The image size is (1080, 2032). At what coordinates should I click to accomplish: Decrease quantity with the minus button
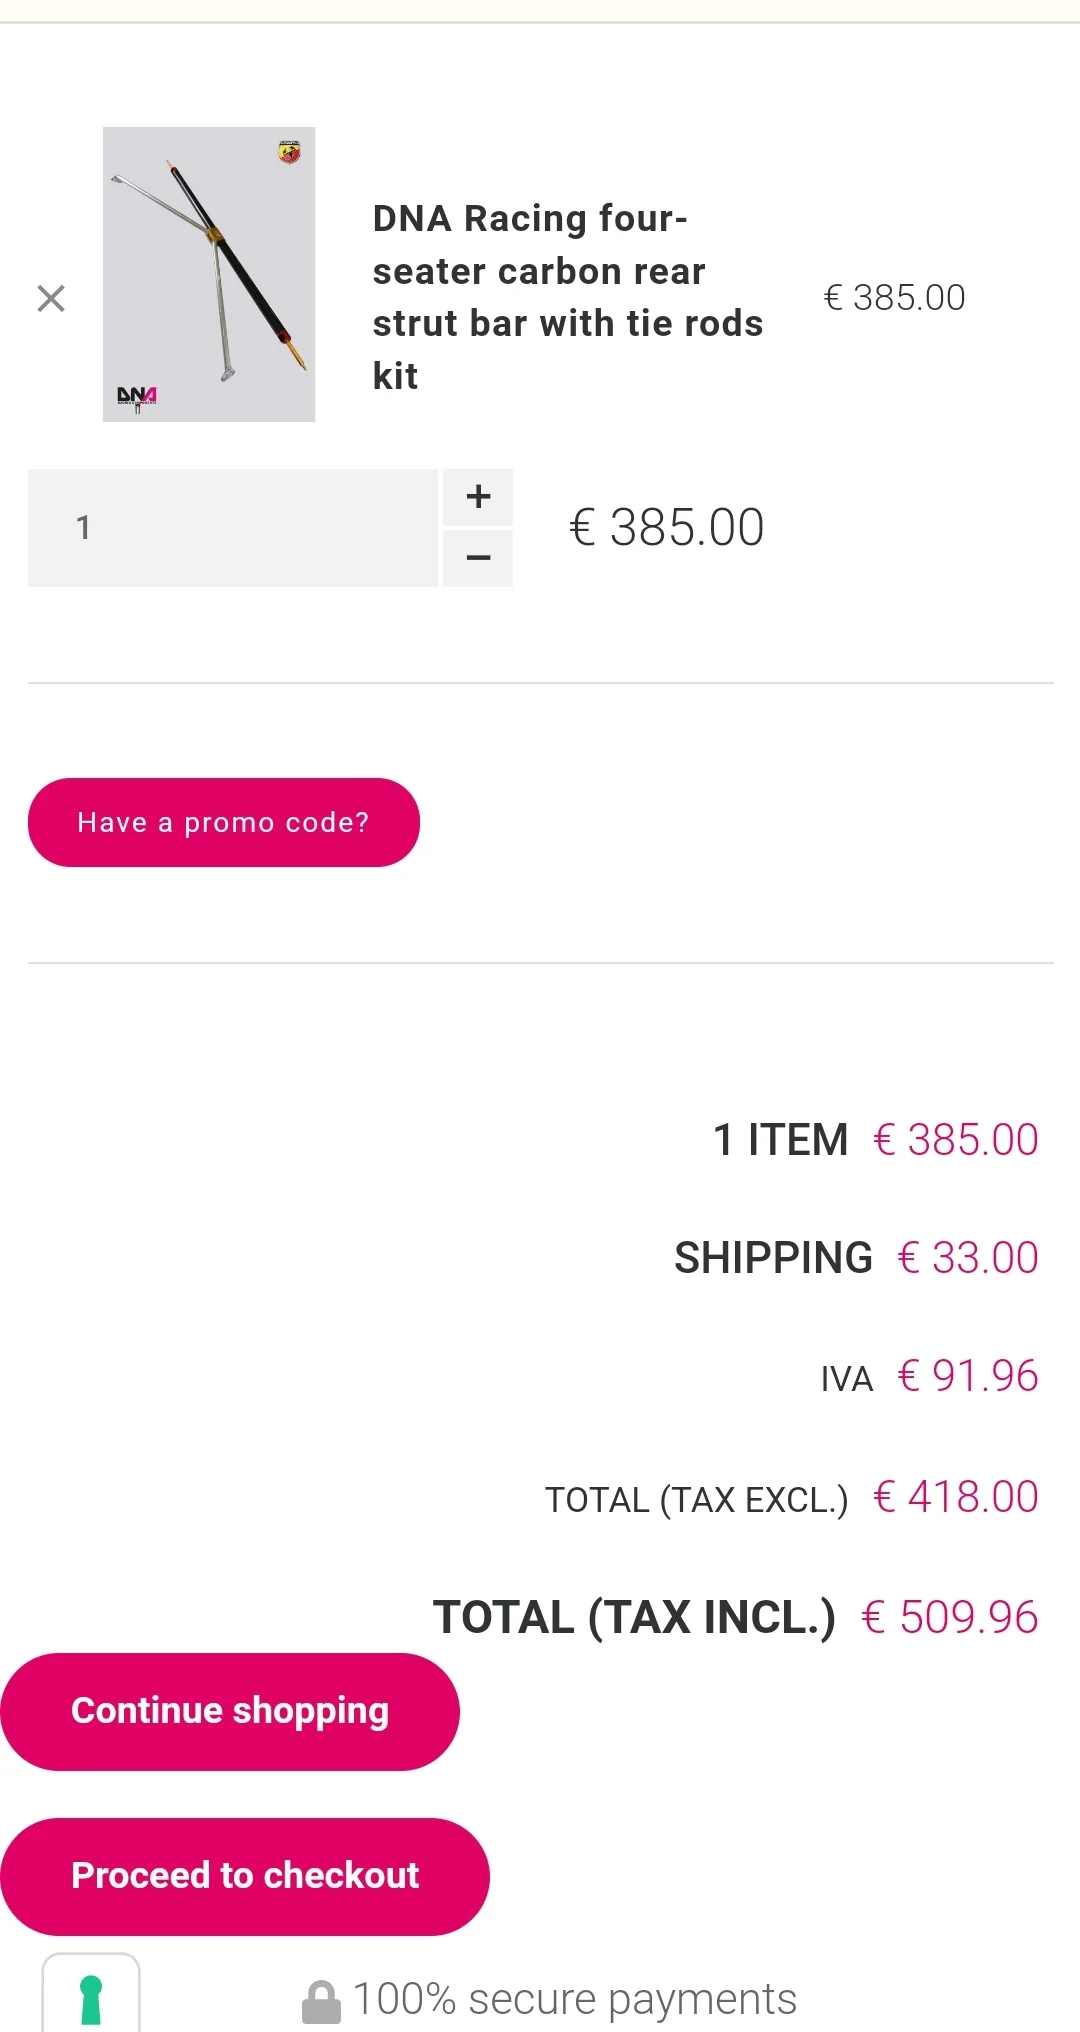point(478,558)
